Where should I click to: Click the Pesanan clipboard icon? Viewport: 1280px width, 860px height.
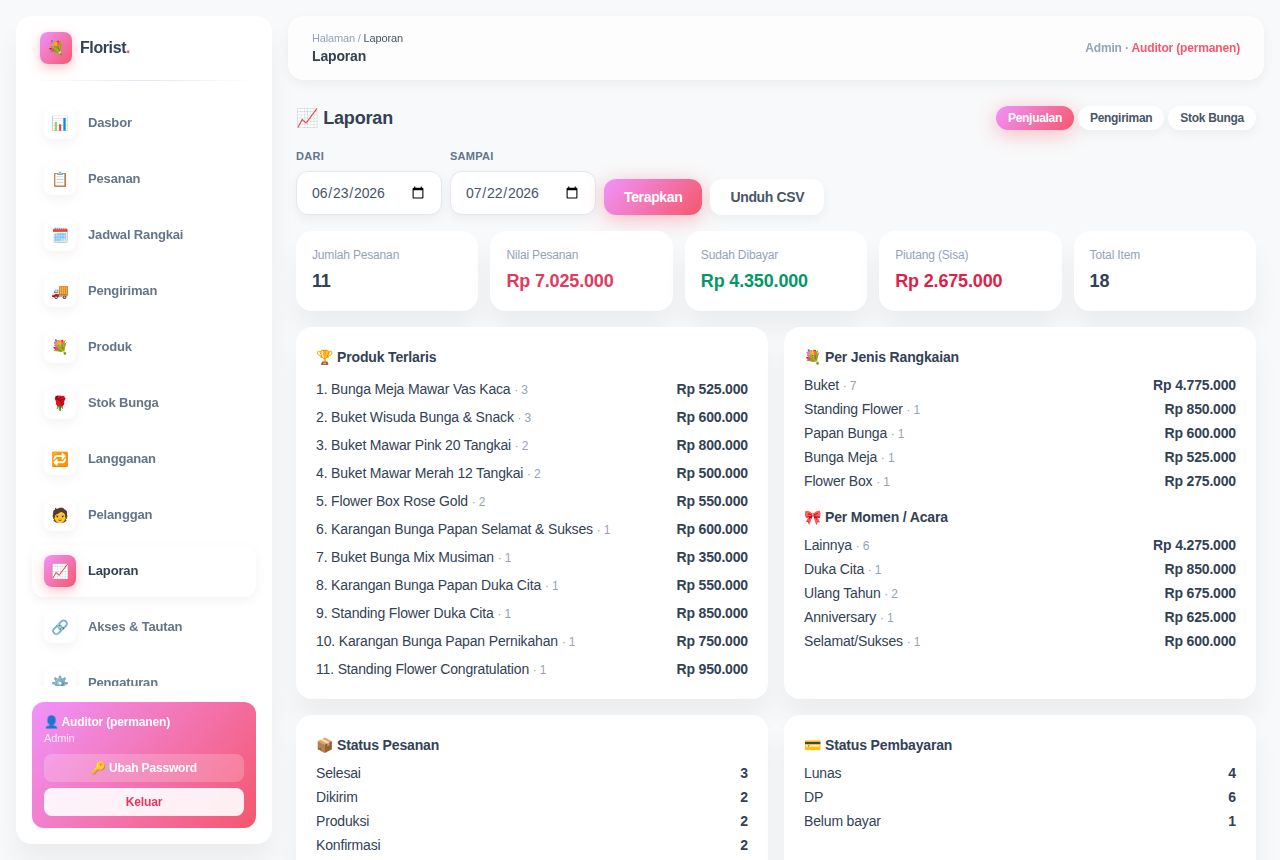click(x=60, y=179)
